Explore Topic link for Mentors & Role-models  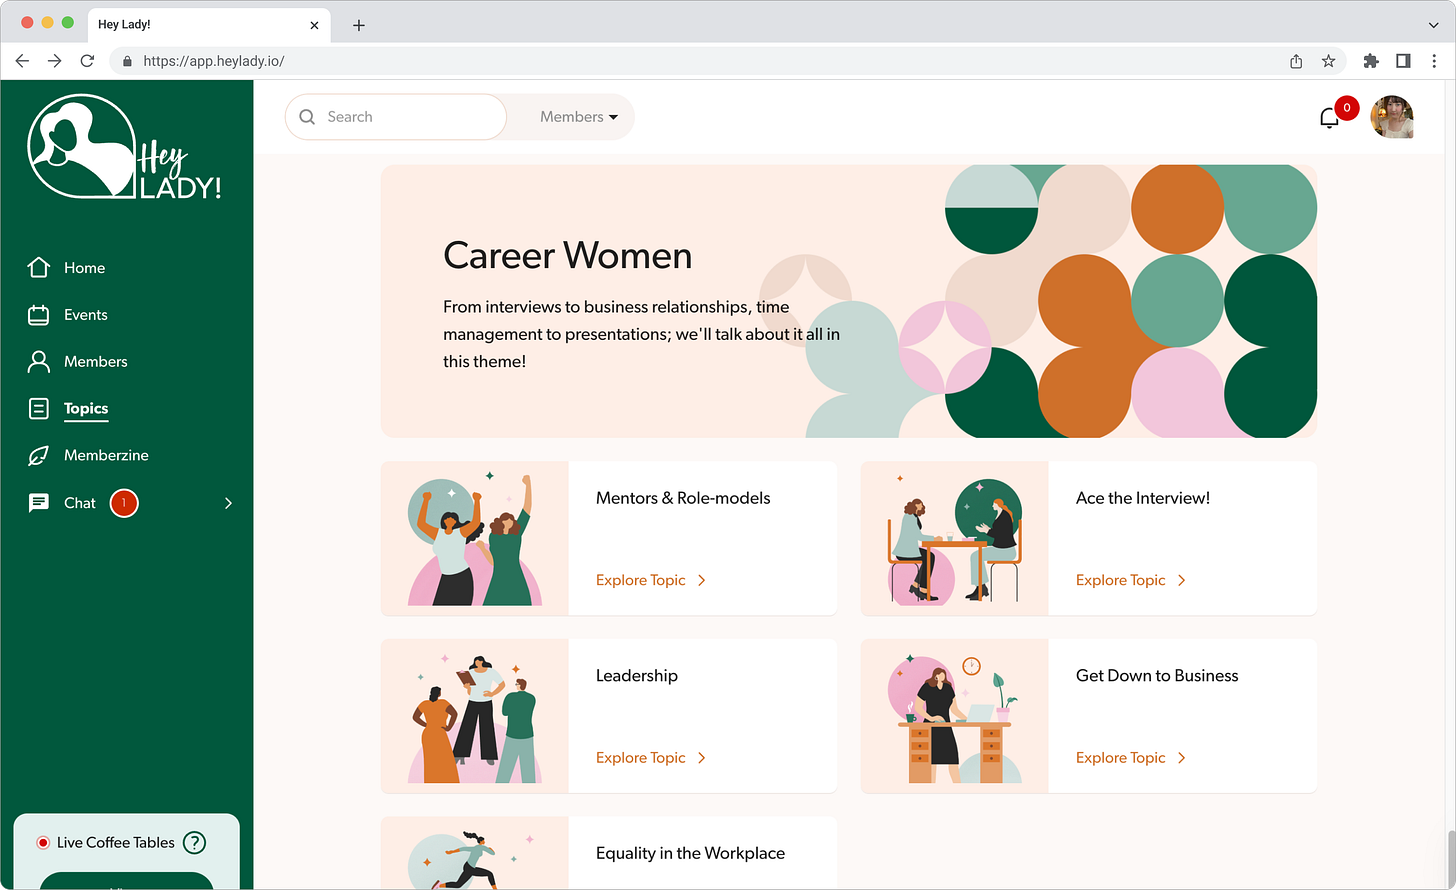(x=651, y=580)
